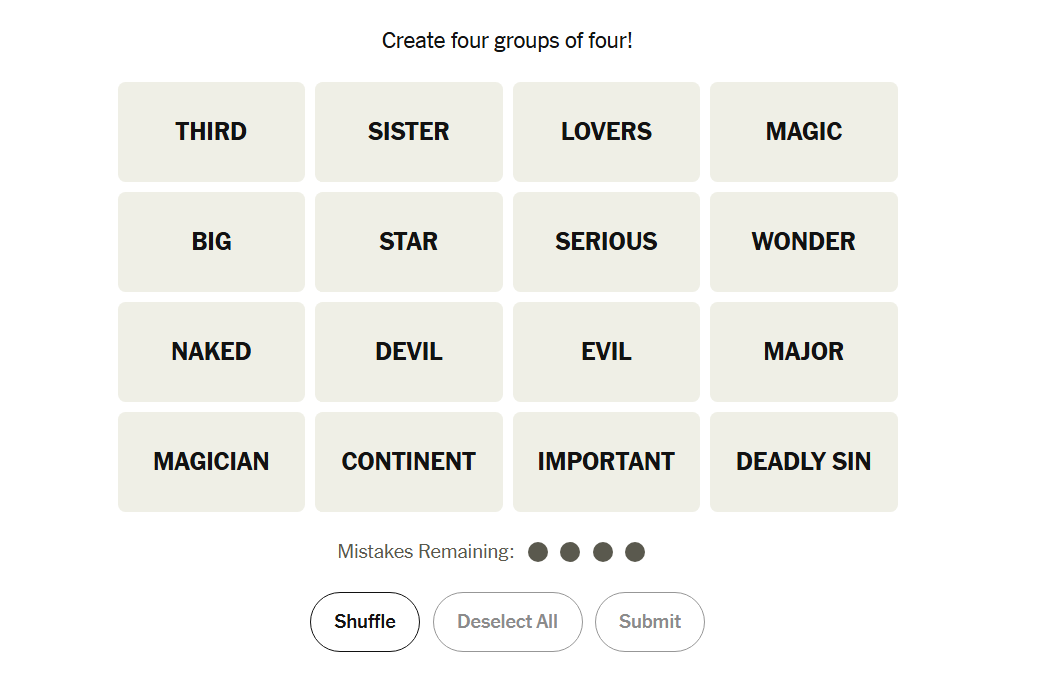
Task: Pick the LOVERS tile
Action: click(x=606, y=132)
